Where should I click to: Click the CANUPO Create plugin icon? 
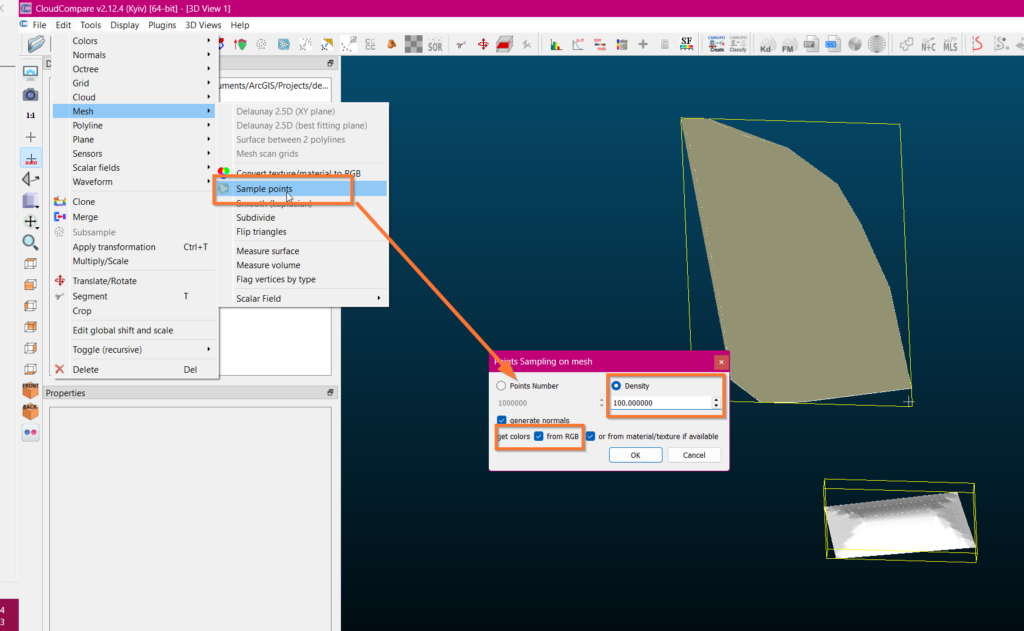click(716, 44)
